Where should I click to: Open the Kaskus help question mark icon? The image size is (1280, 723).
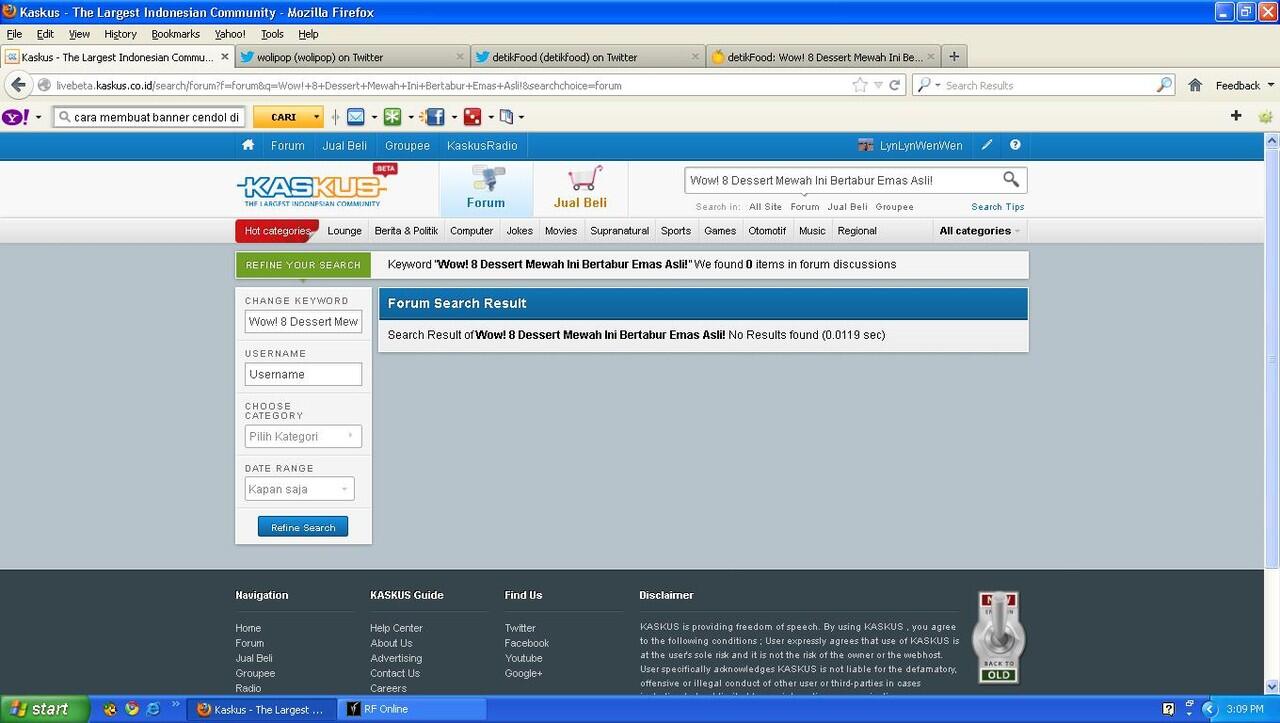1015,145
